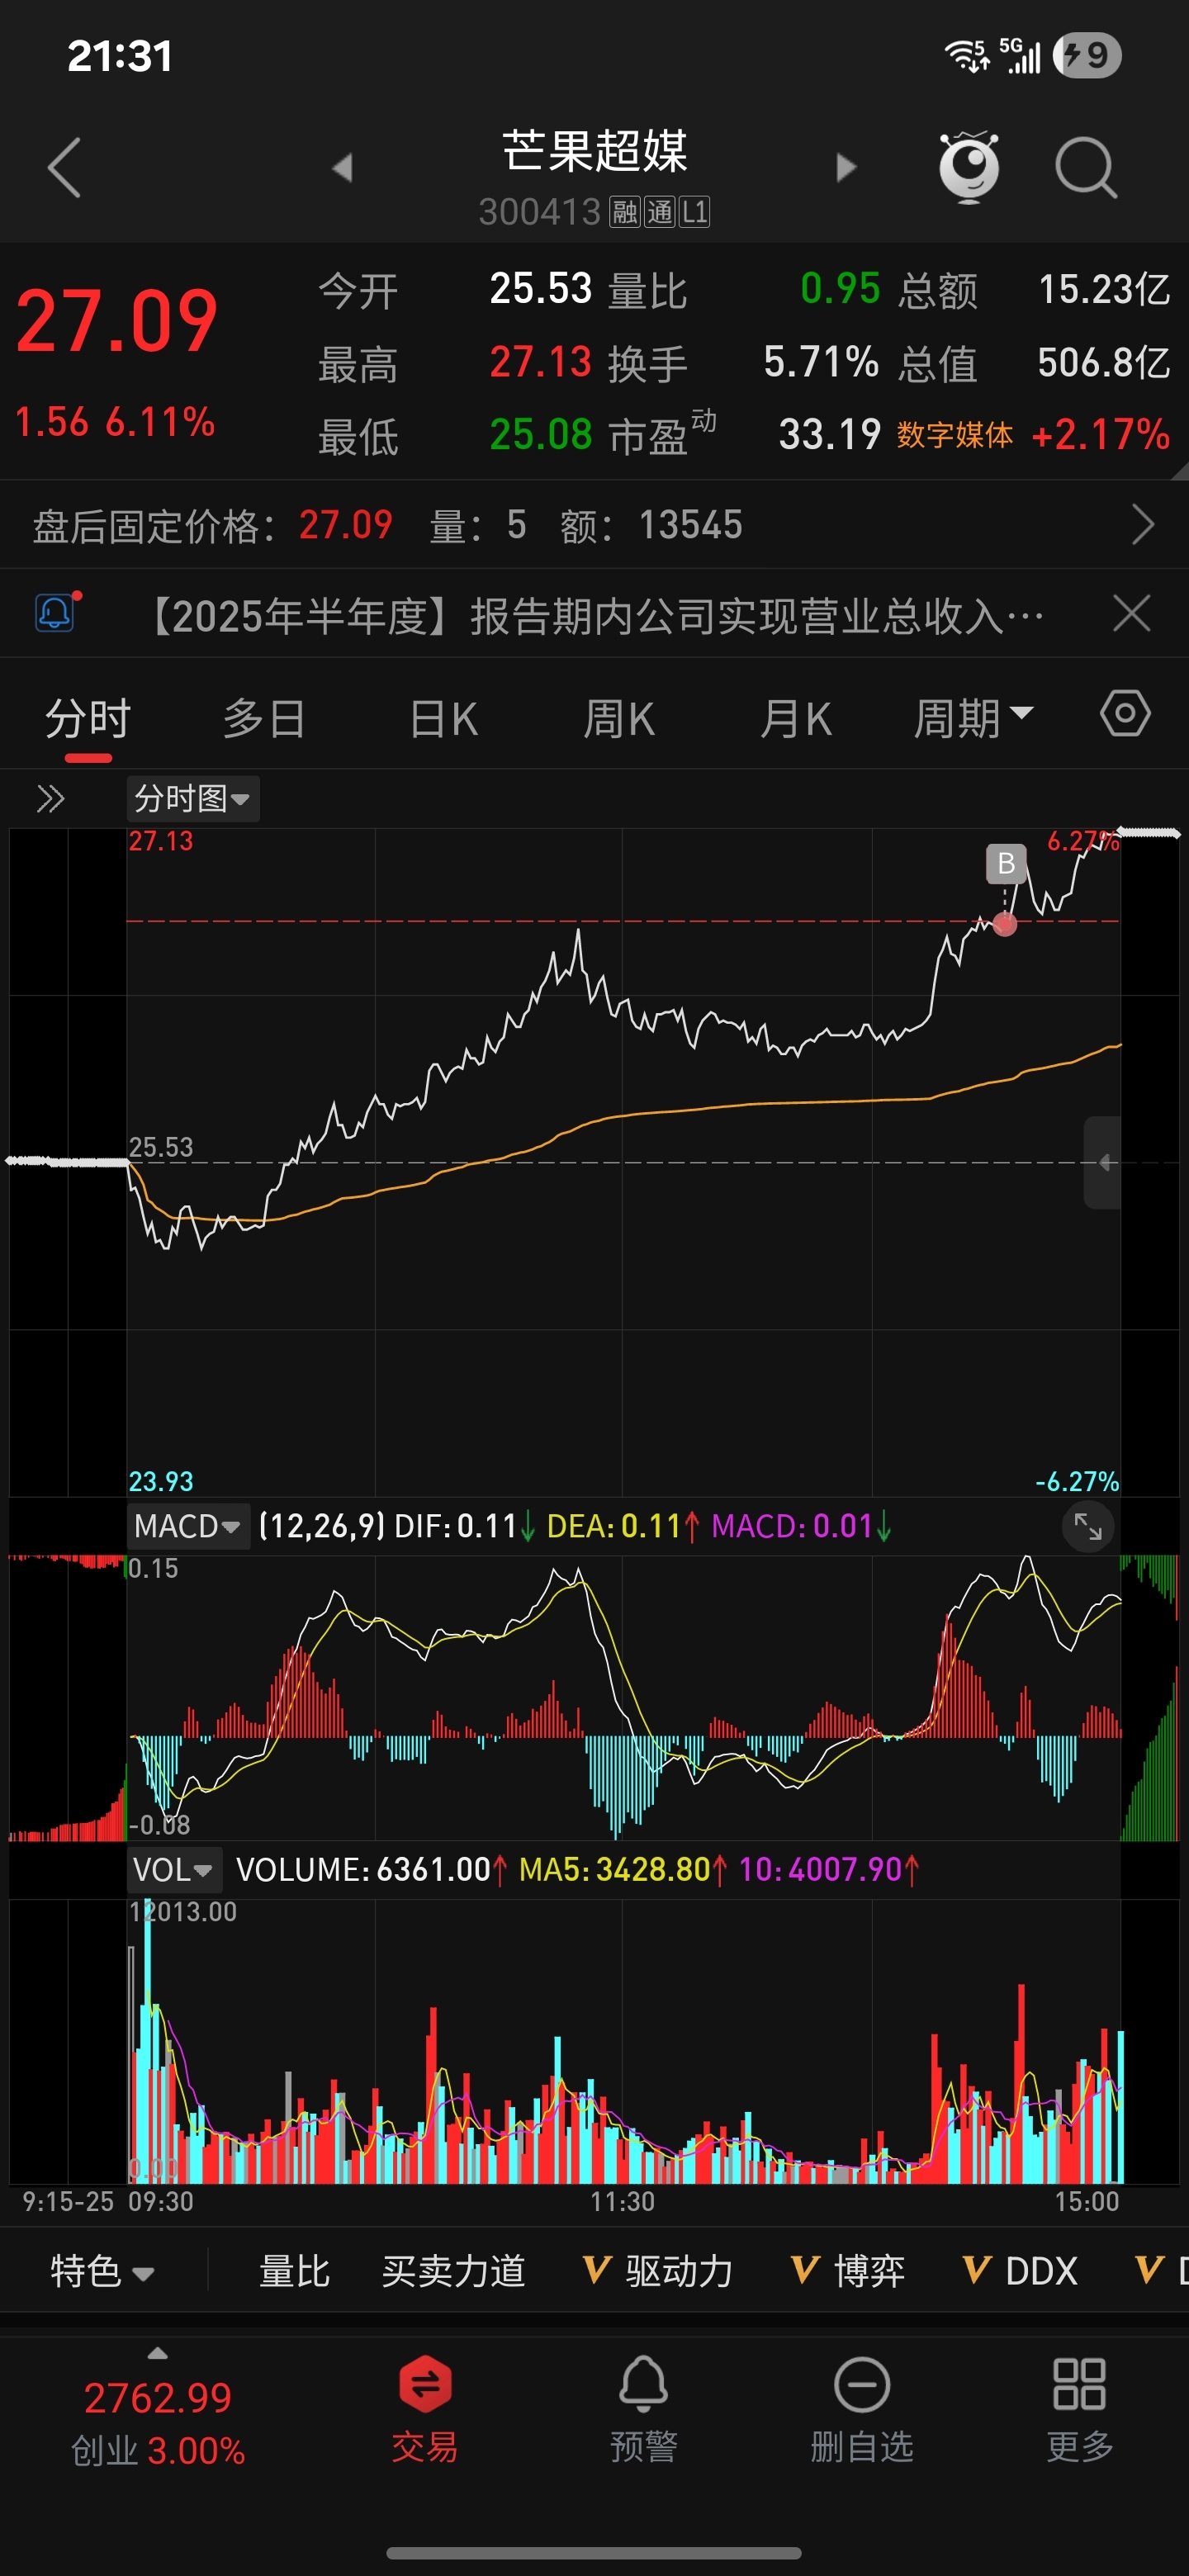The width and height of the screenshot is (1189, 2576).
Task: Switch to the 月K tab
Action: (x=795, y=719)
